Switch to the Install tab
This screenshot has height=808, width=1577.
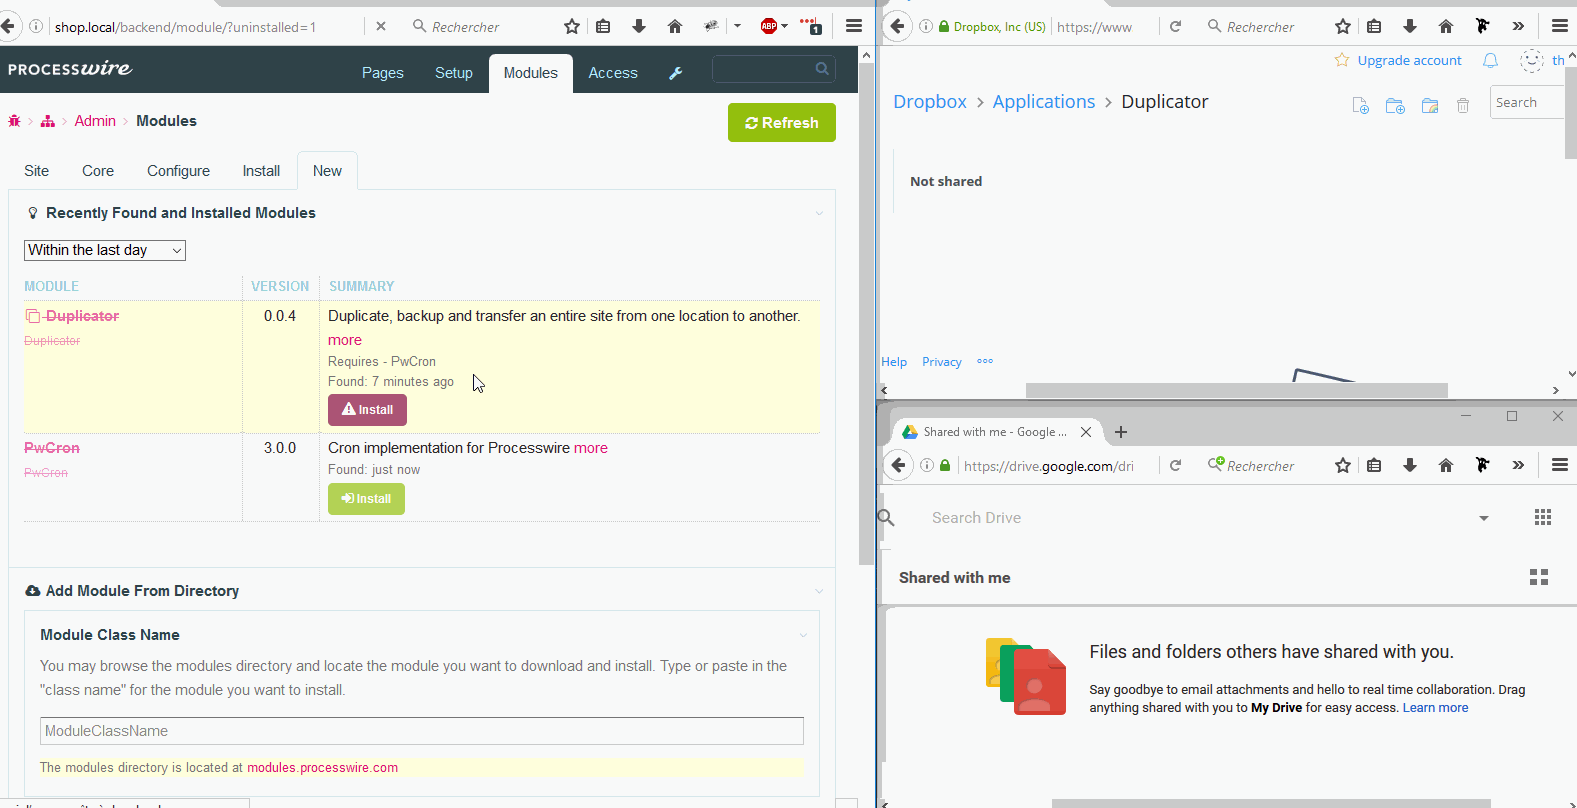(x=261, y=171)
